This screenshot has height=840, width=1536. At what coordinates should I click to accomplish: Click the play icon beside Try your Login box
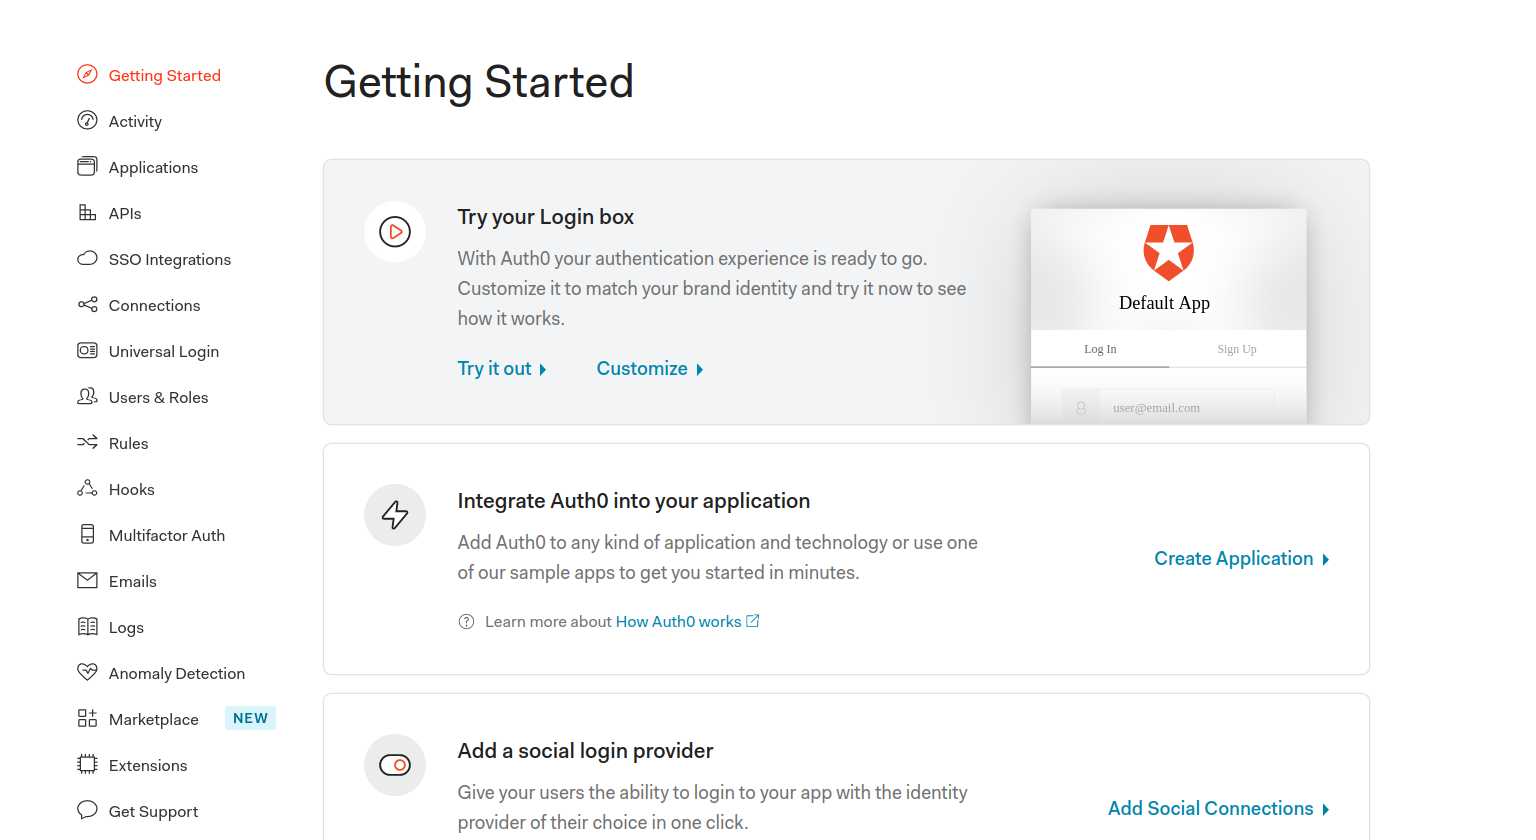395,232
